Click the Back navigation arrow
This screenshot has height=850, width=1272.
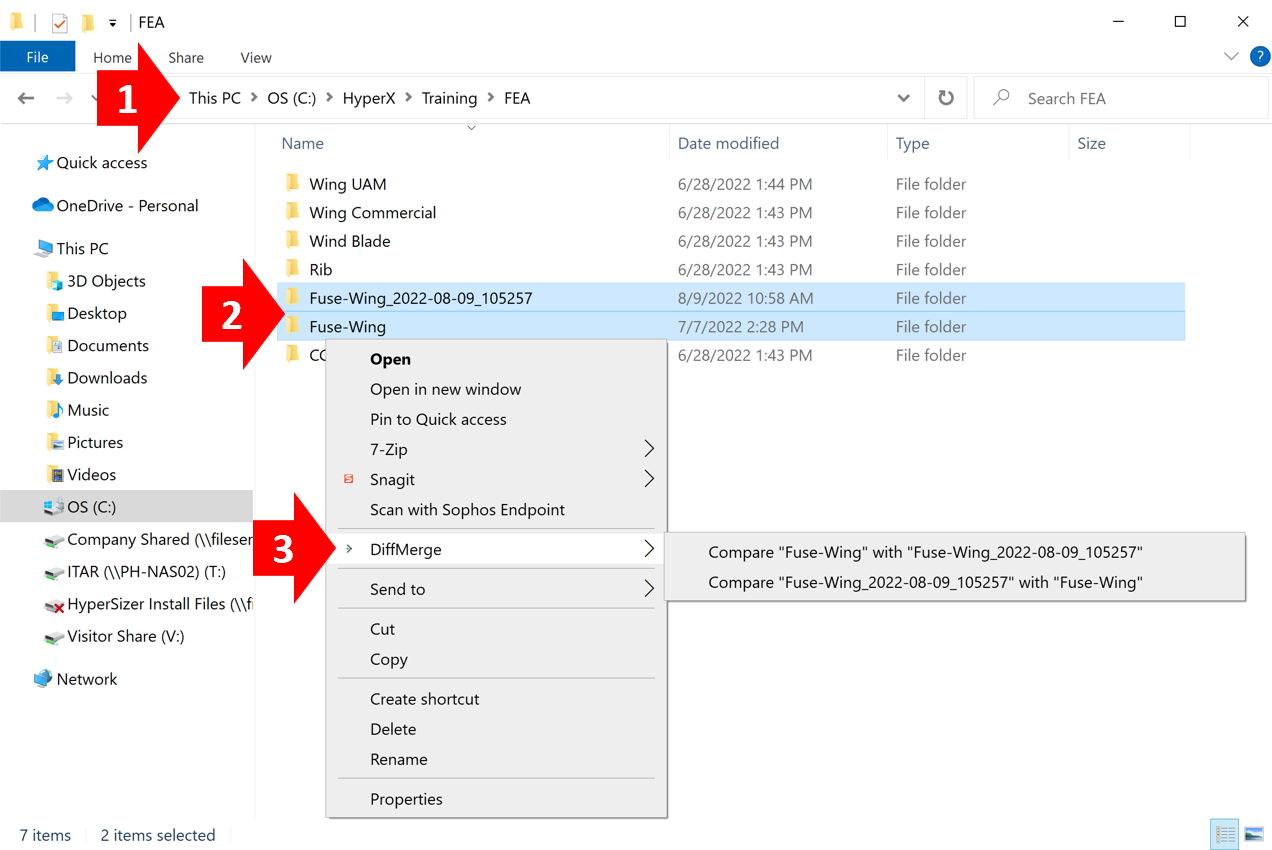point(26,98)
